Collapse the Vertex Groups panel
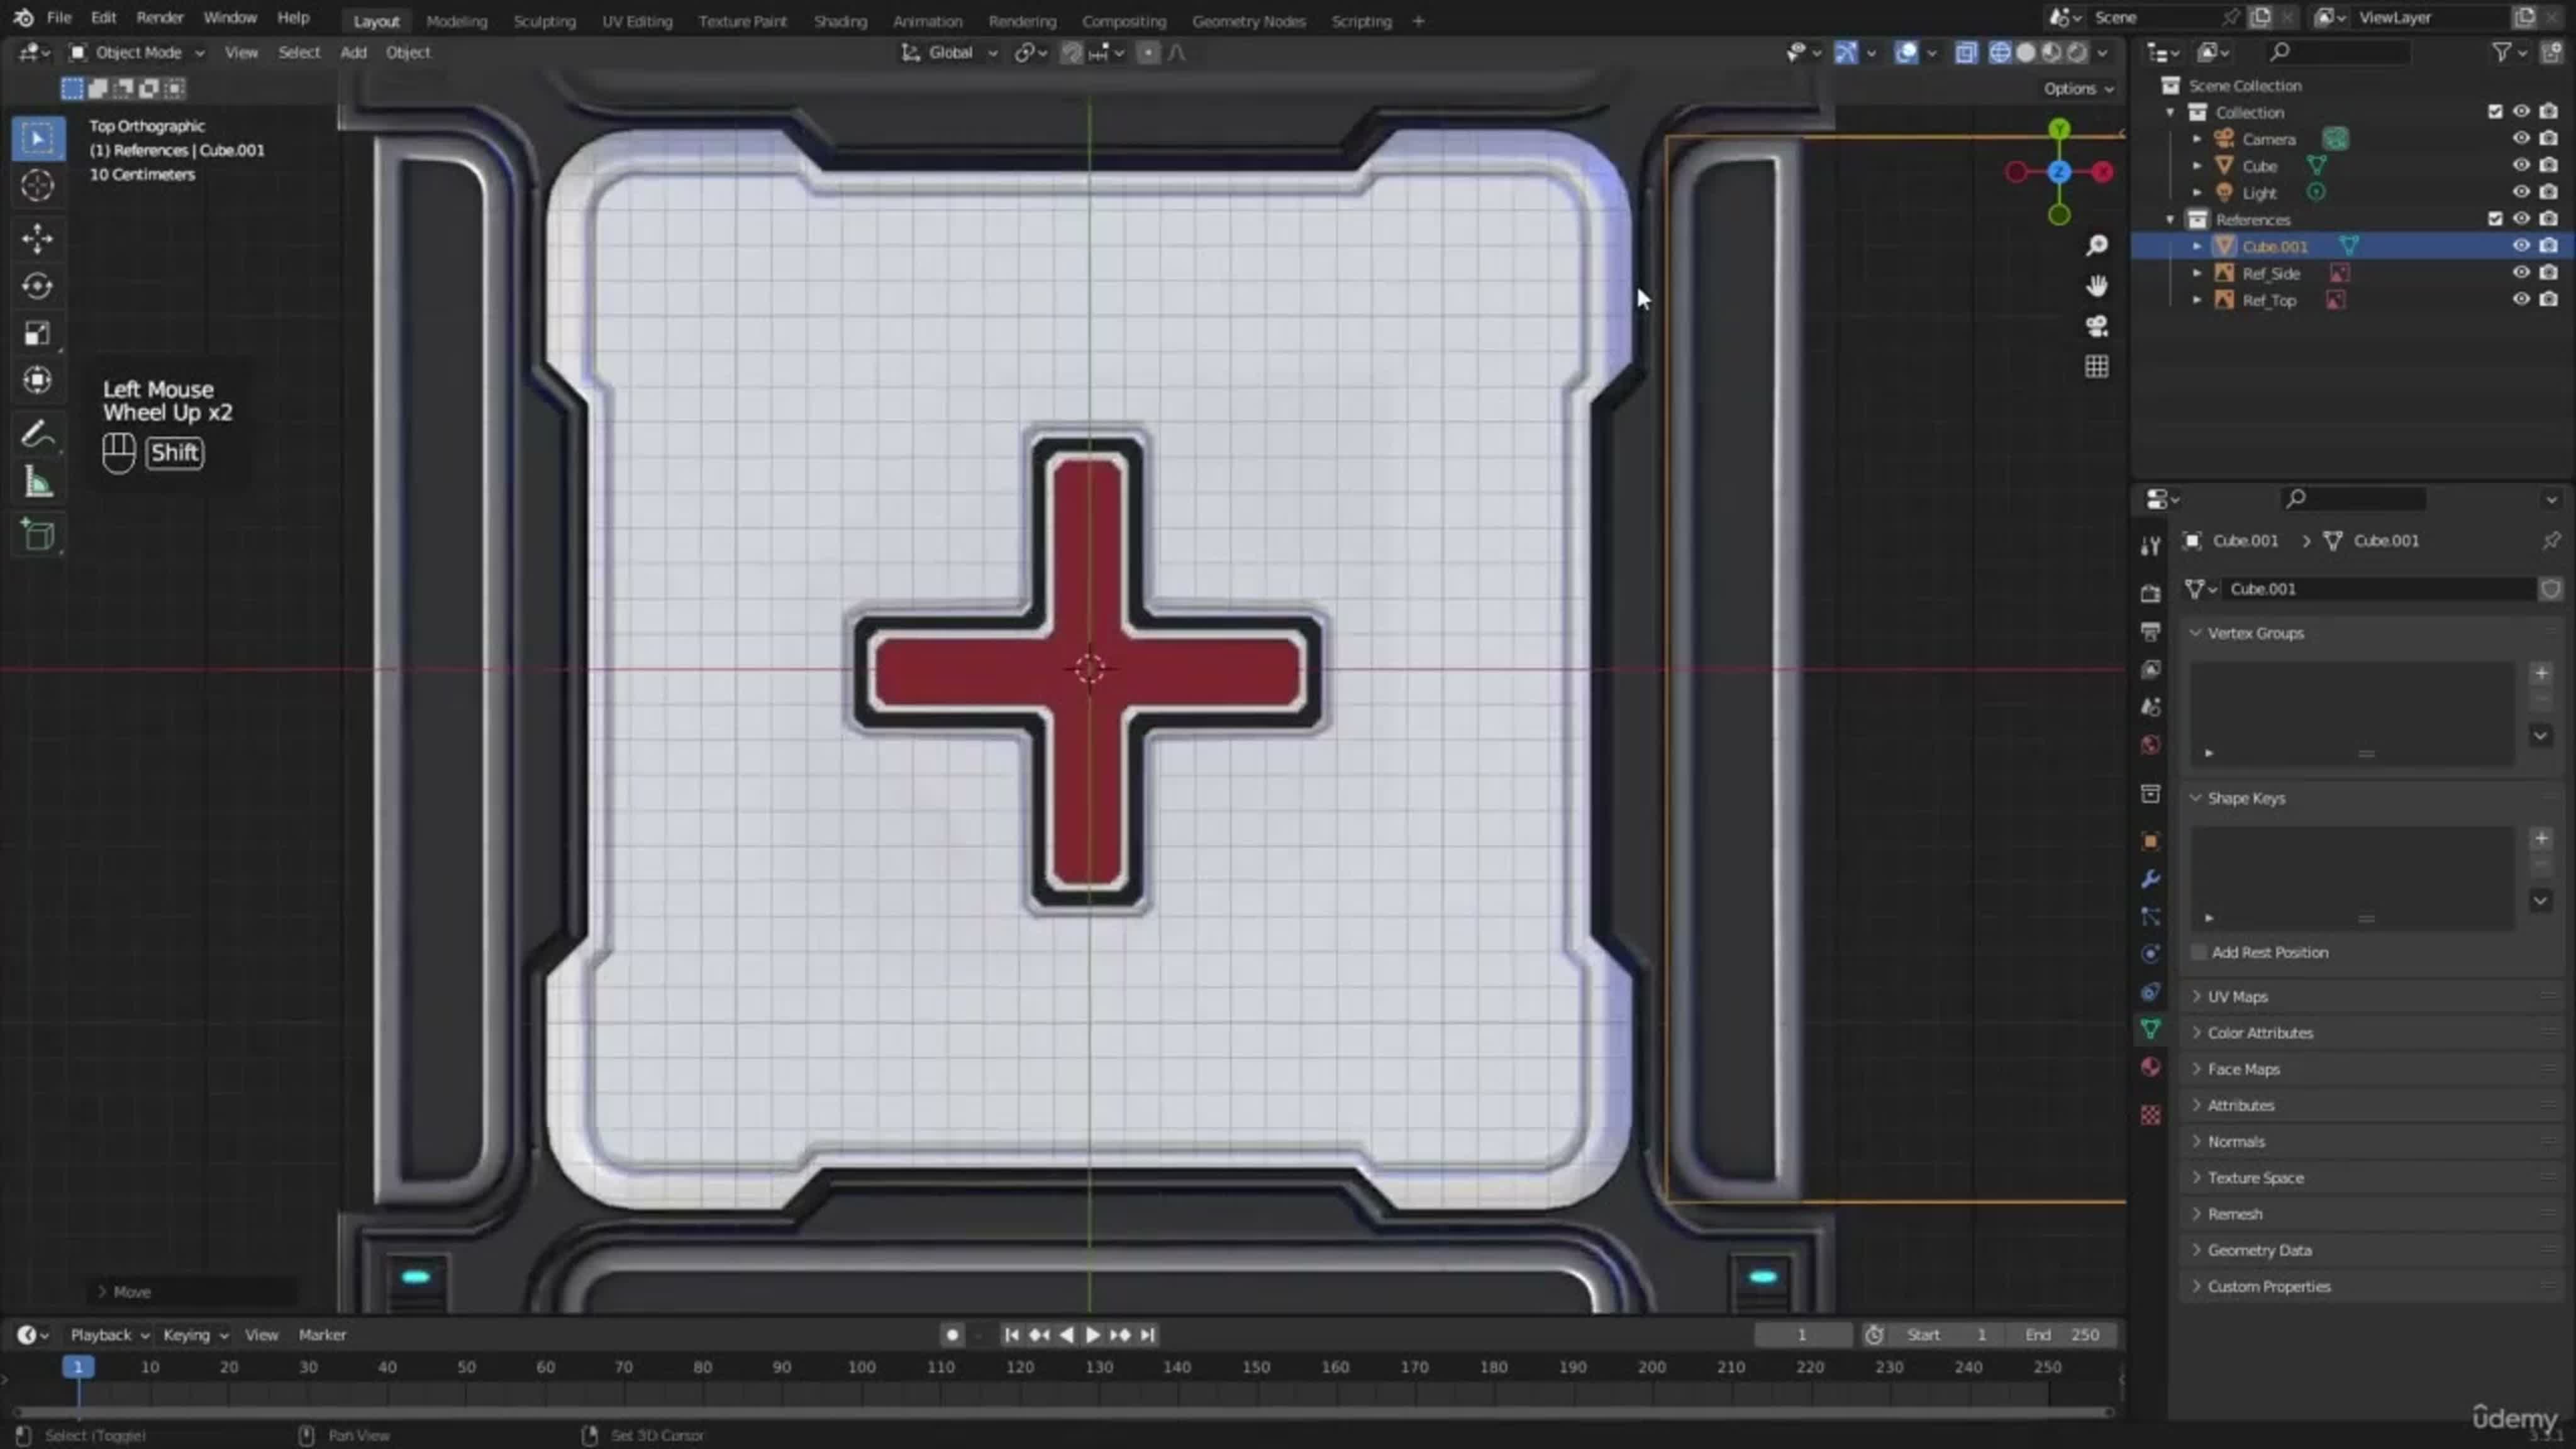 click(2255, 633)
